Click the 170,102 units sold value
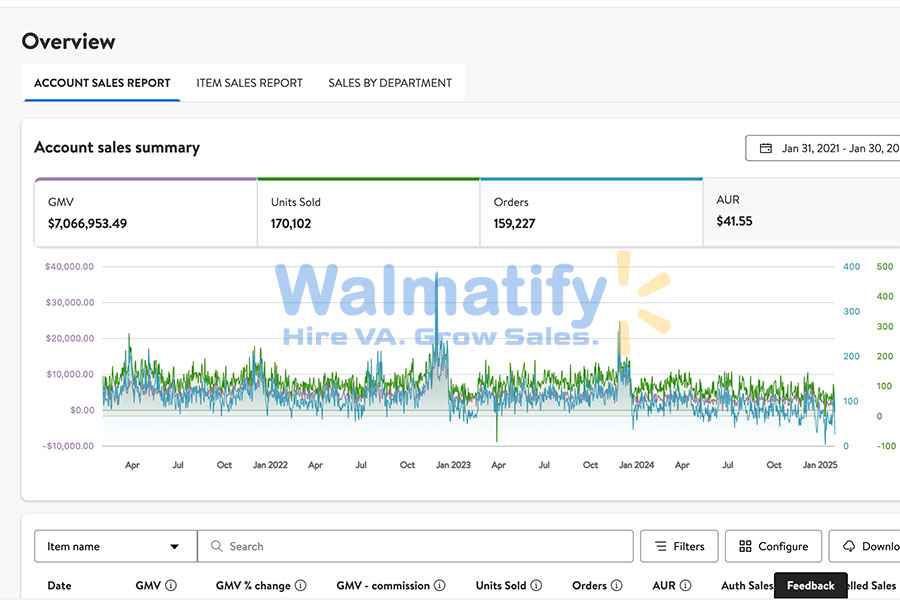 tap(291, 223)
